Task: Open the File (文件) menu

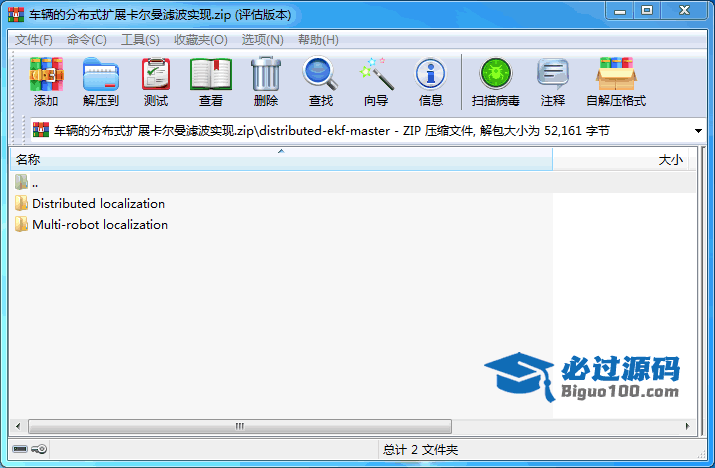Action: coord(34,40)
